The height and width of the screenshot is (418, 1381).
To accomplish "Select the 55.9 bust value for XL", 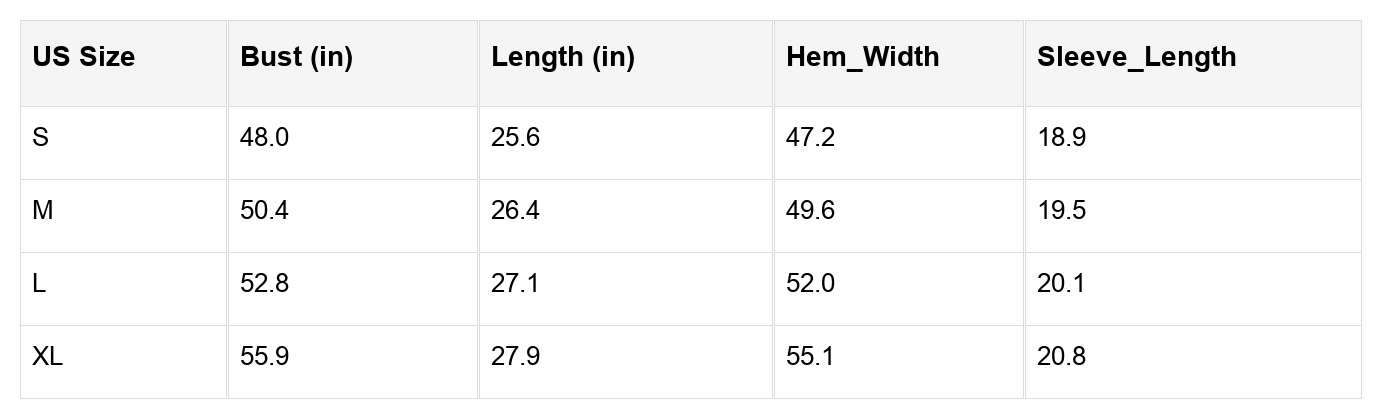I will [x=264, y=357].
